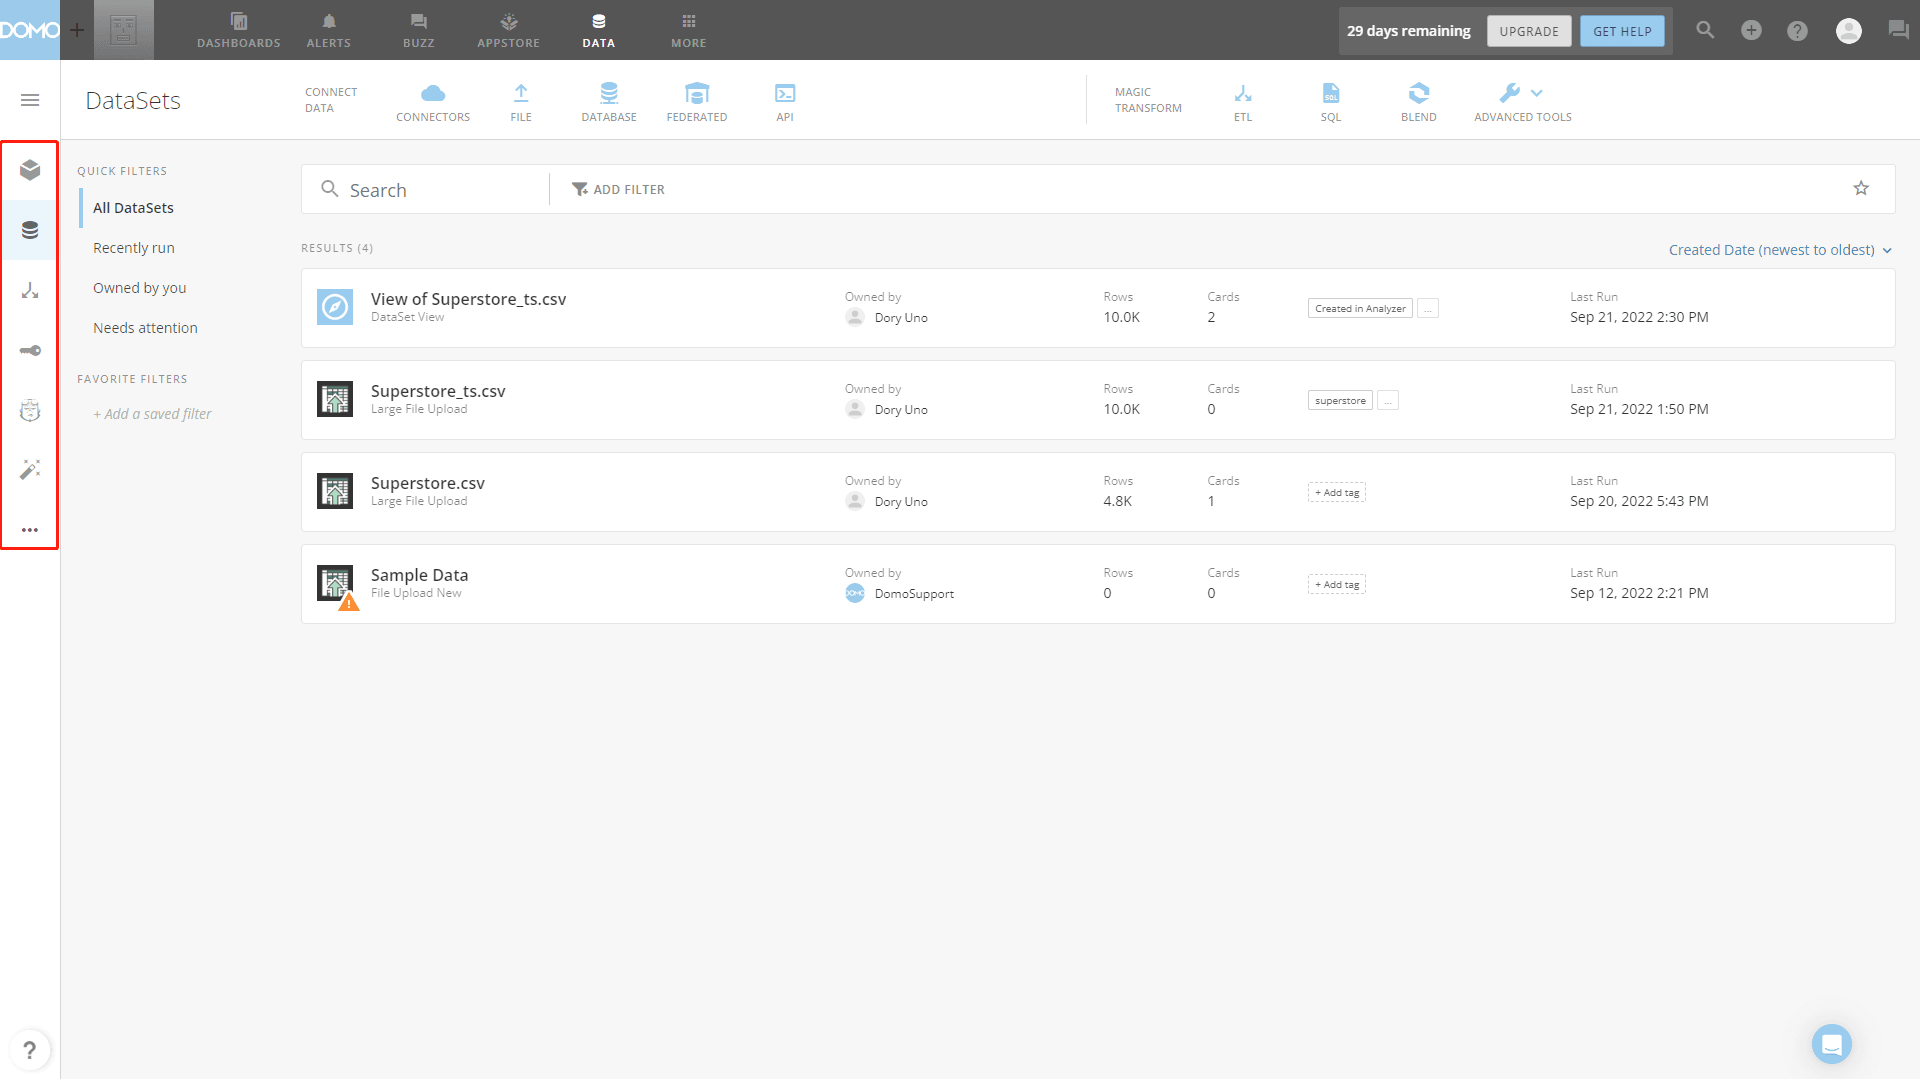Toggle the hamburger side menu
This screenshot has width=1920, height=1079.
pos(30,100)
